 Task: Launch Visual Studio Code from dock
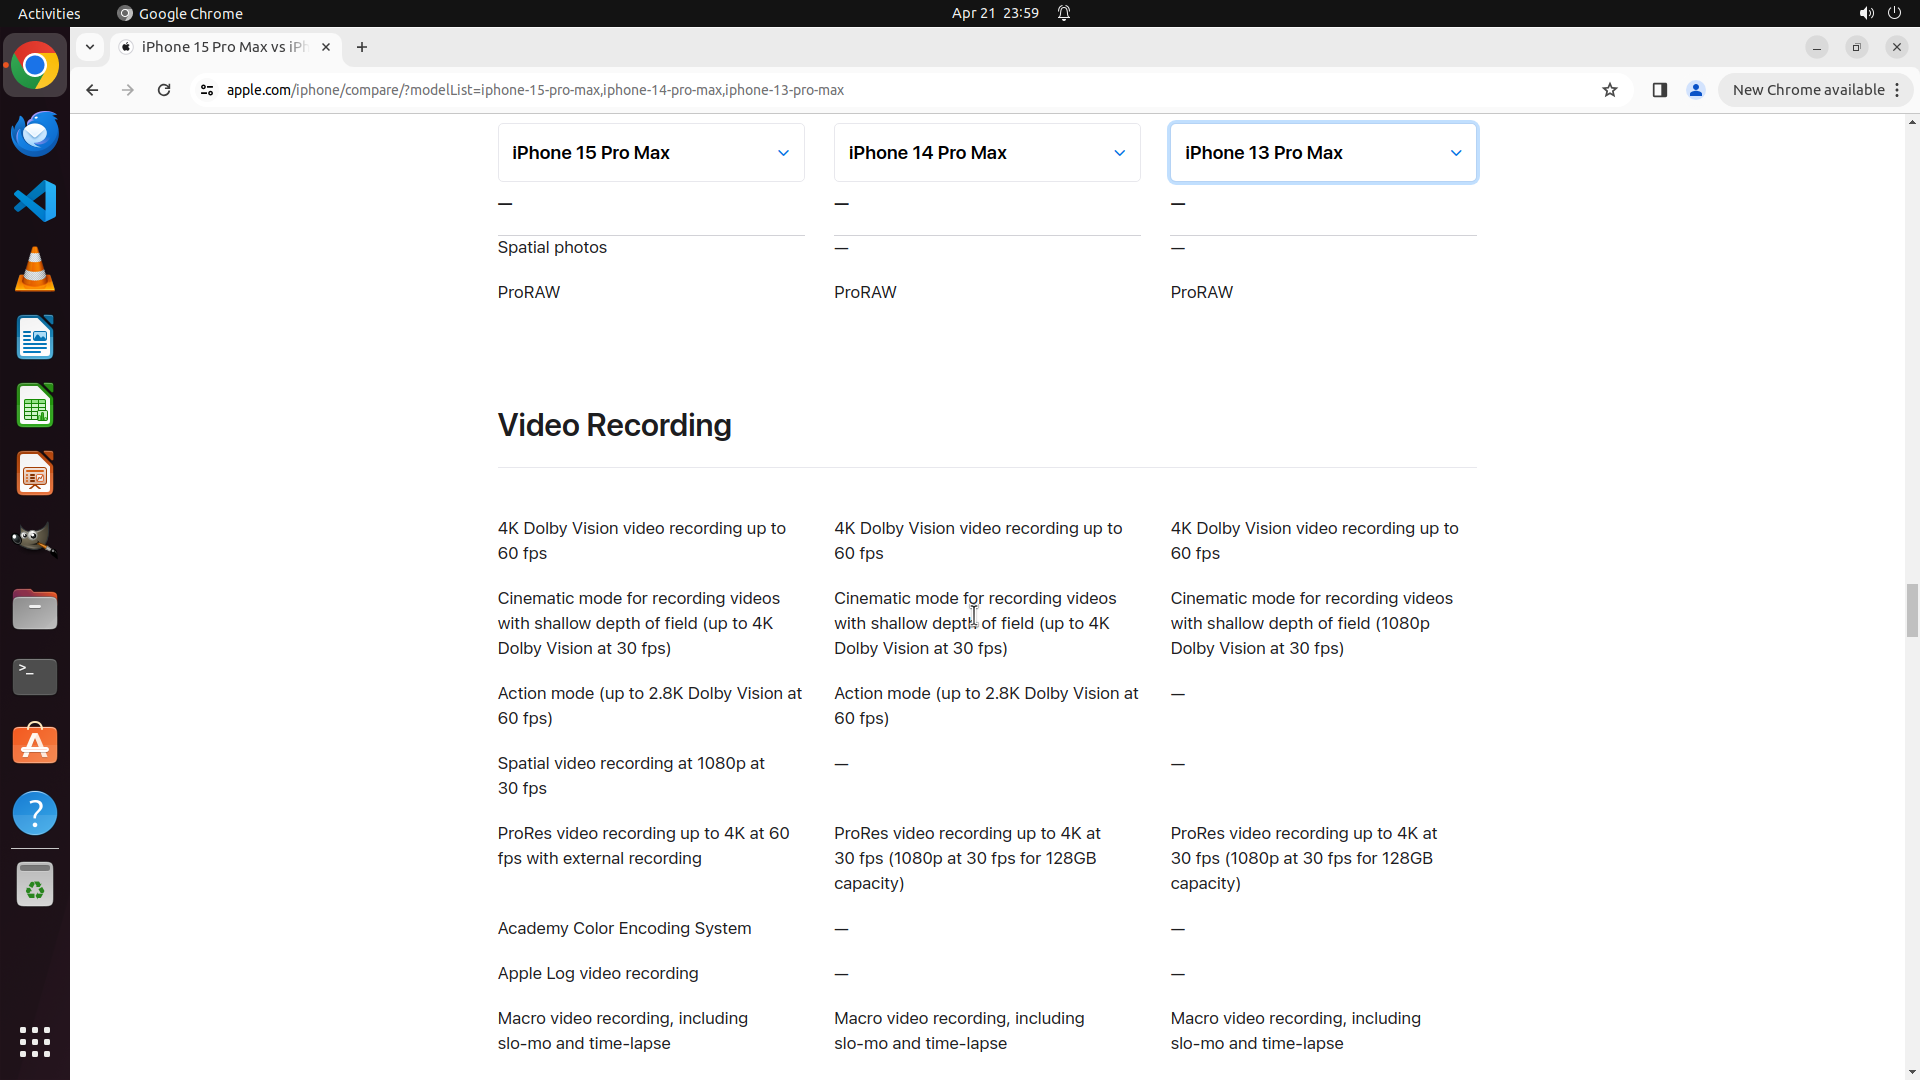click(35, 201)
